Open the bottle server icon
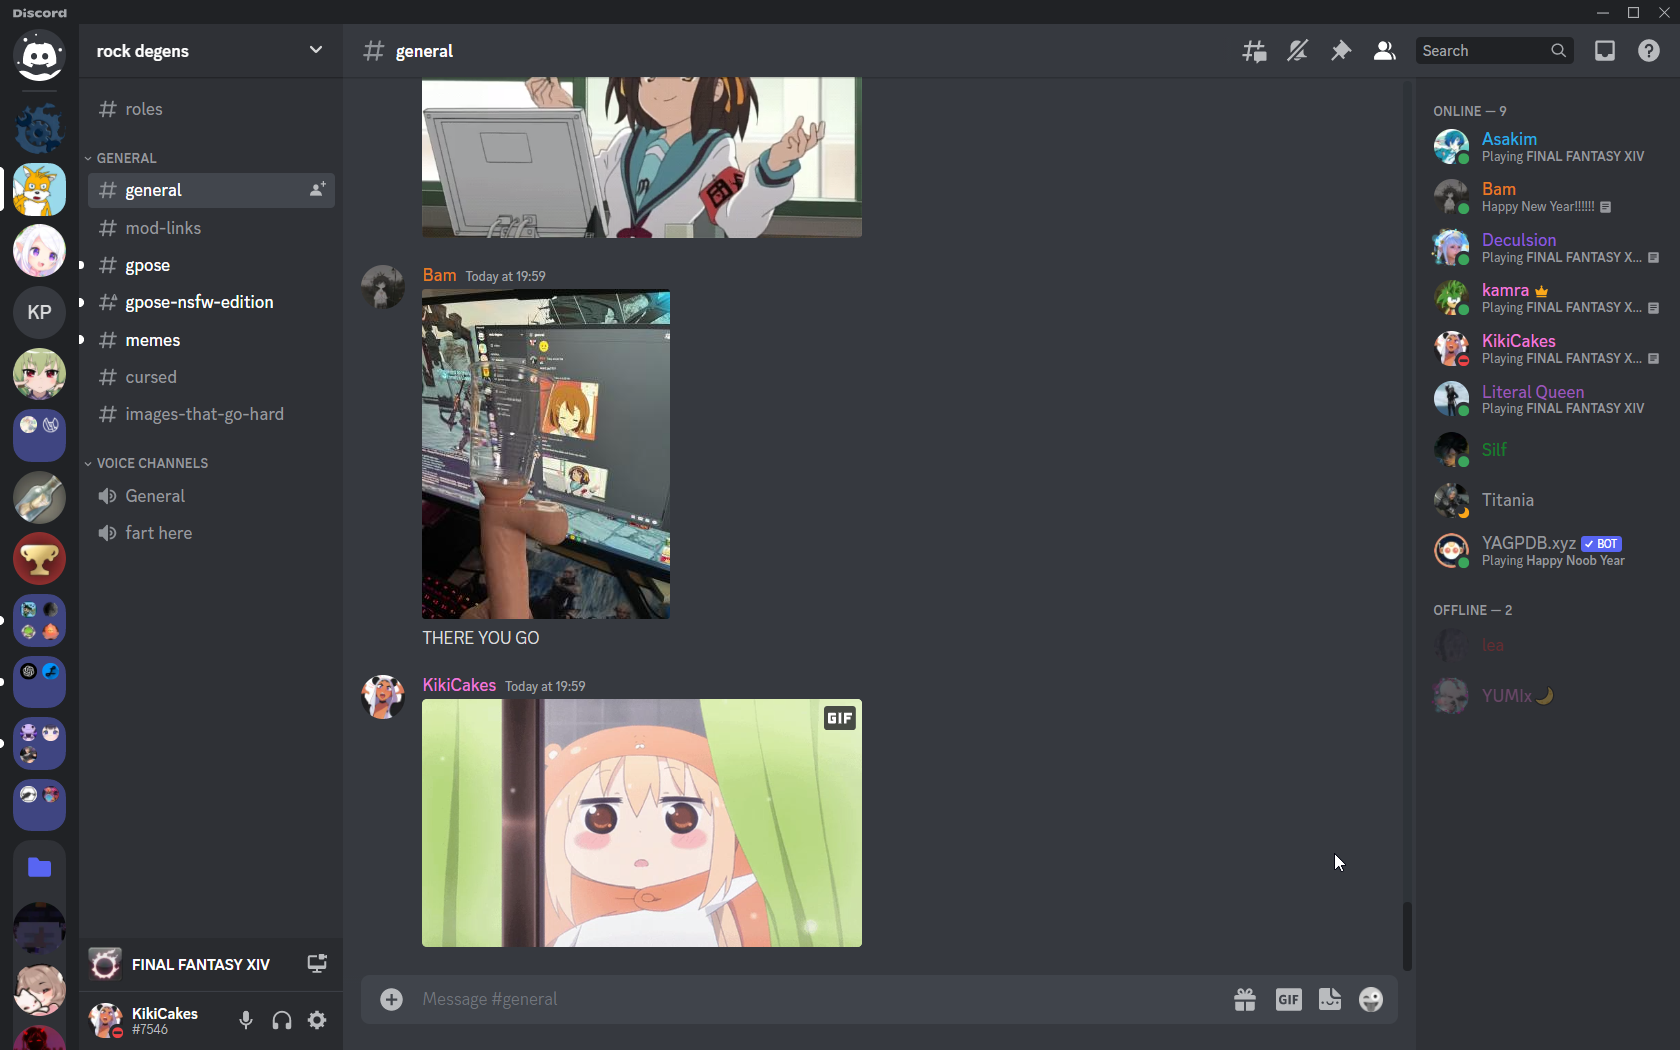This screenshot has height=1050, width=1680. [39, 497]
